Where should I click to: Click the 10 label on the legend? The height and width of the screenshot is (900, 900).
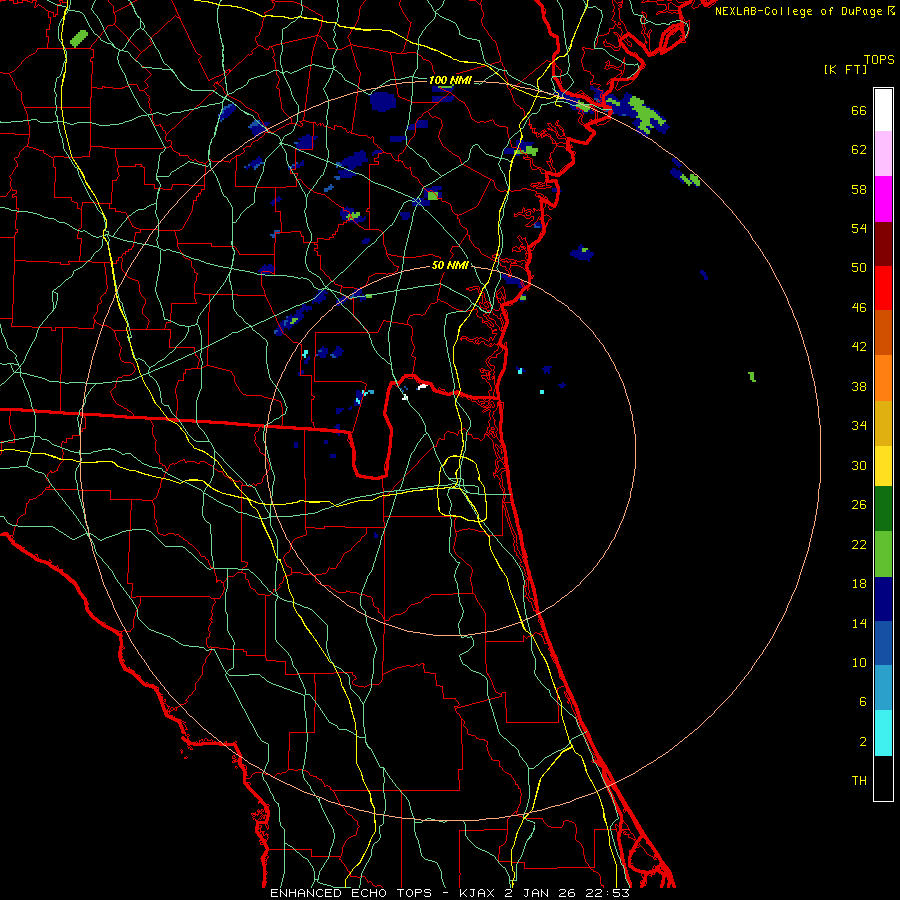point(859,662)
